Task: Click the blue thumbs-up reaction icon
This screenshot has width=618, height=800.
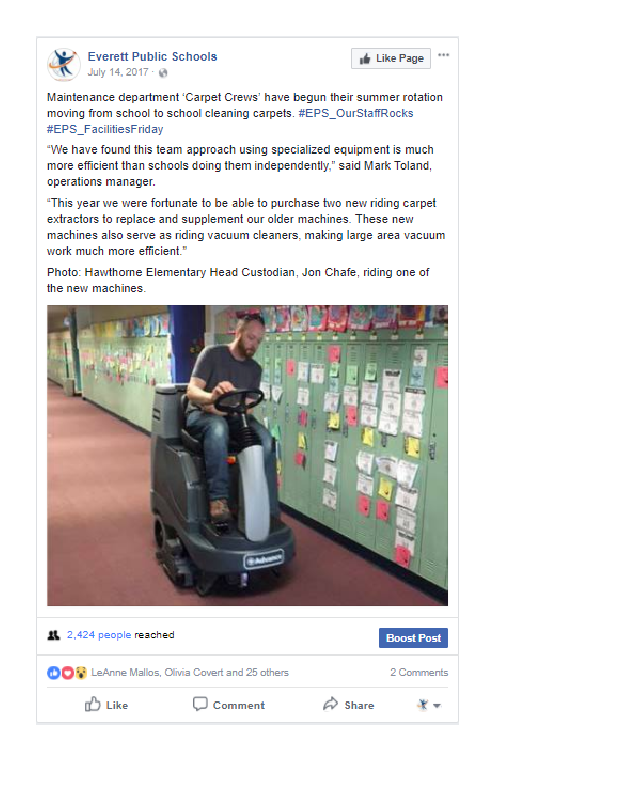Action: click(54, 672)
